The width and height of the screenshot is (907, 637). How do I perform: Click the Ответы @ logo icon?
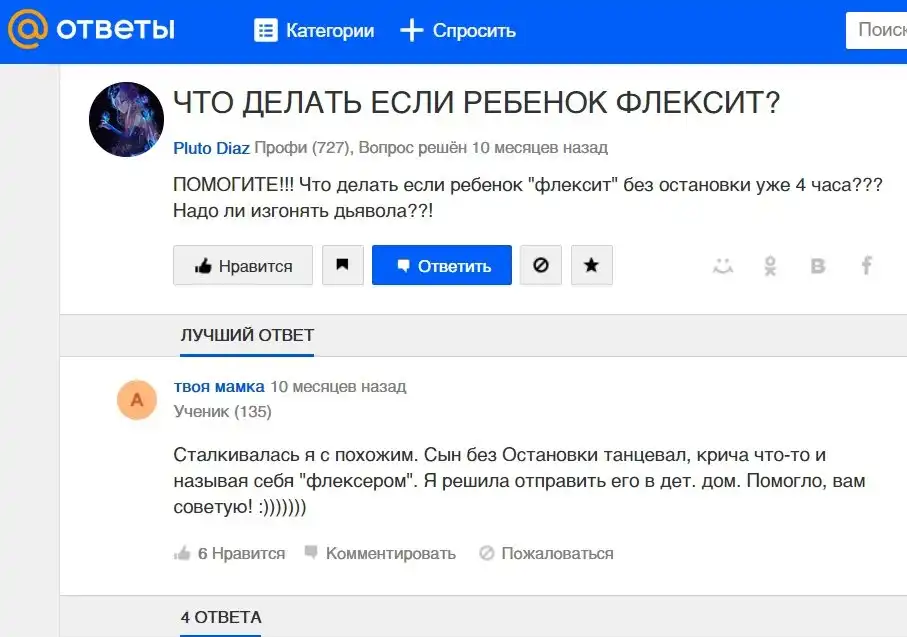click(28, 30)
